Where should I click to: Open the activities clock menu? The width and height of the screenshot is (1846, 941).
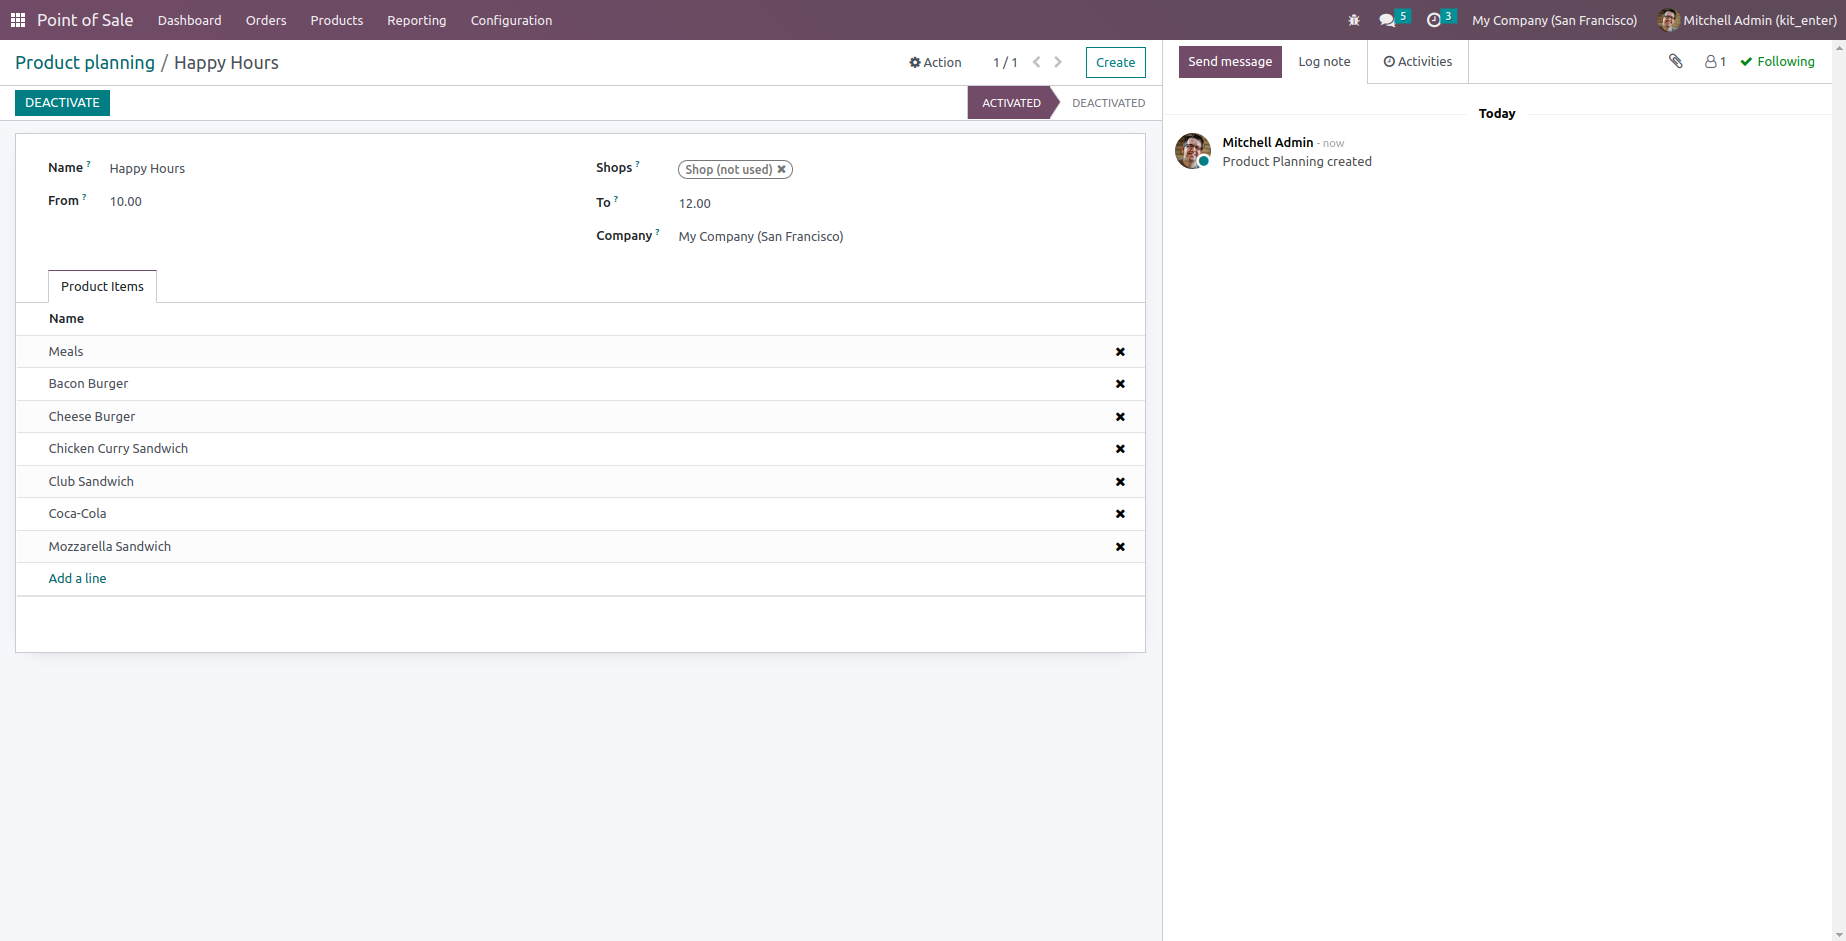[x=1436, y=20]
